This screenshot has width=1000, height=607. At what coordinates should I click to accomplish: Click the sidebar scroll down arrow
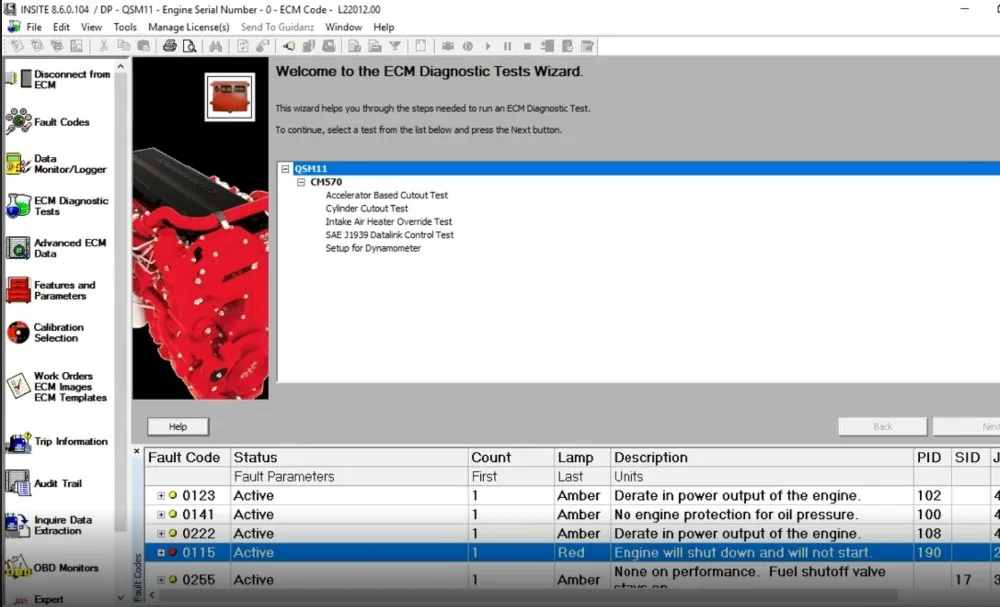click(x=121, y=598)
